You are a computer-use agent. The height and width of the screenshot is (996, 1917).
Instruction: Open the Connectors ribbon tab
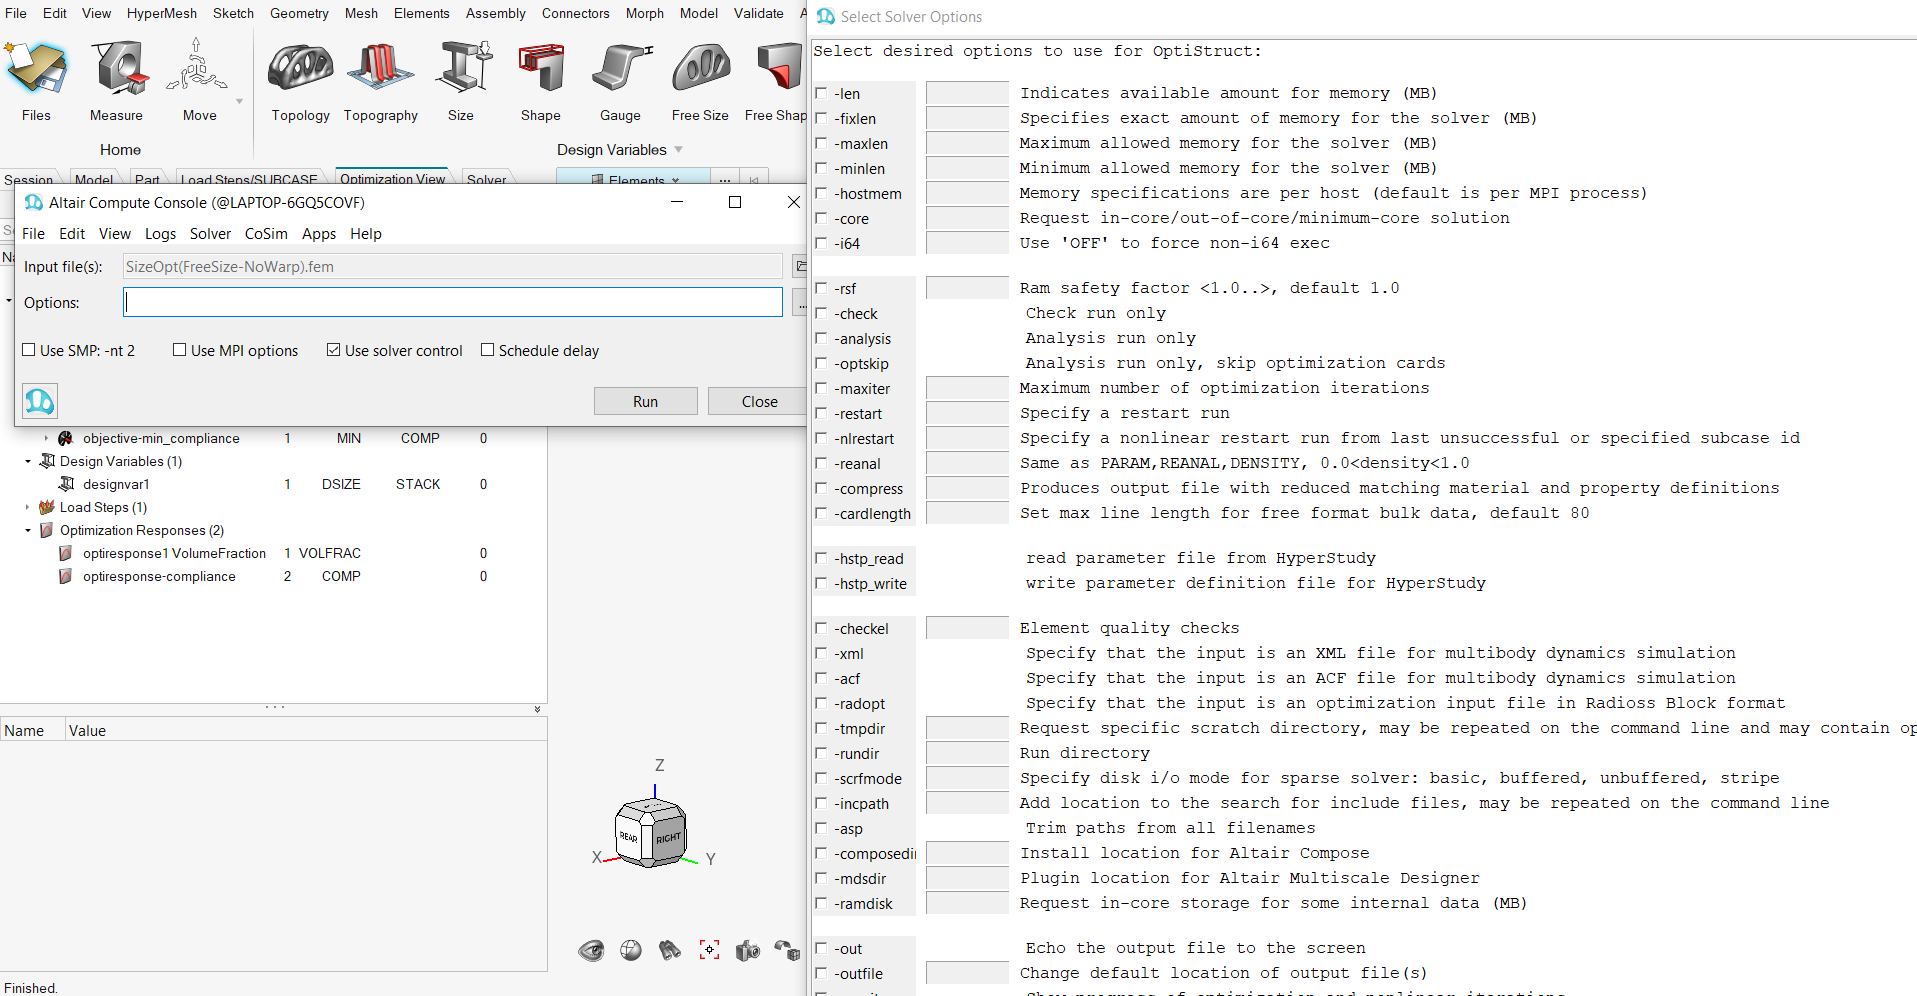(x=576, y=13)
